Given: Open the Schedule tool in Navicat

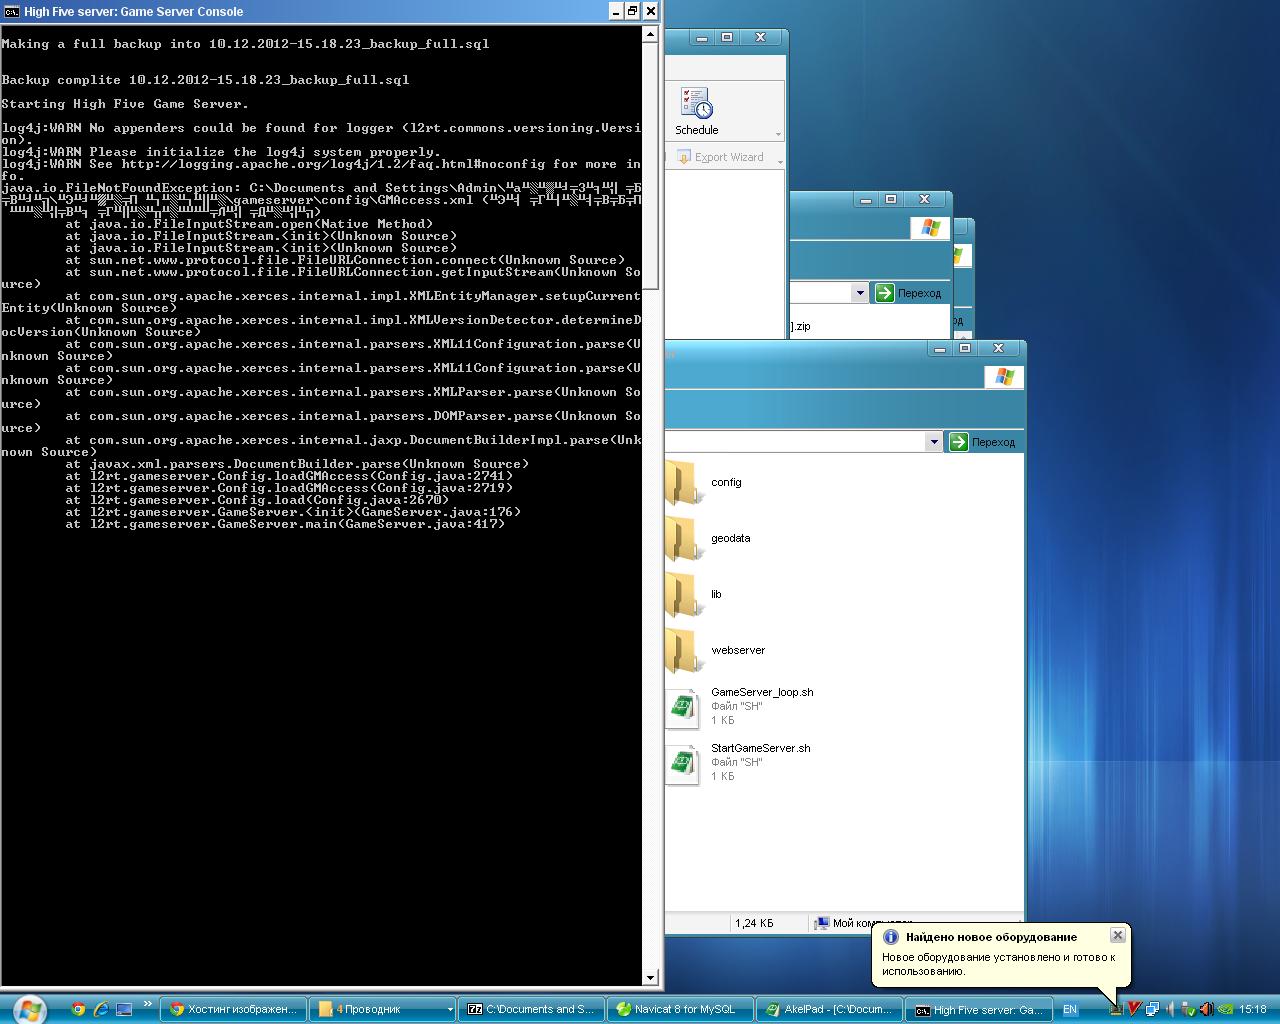Looking at the screenshot, I should point(696,111).
